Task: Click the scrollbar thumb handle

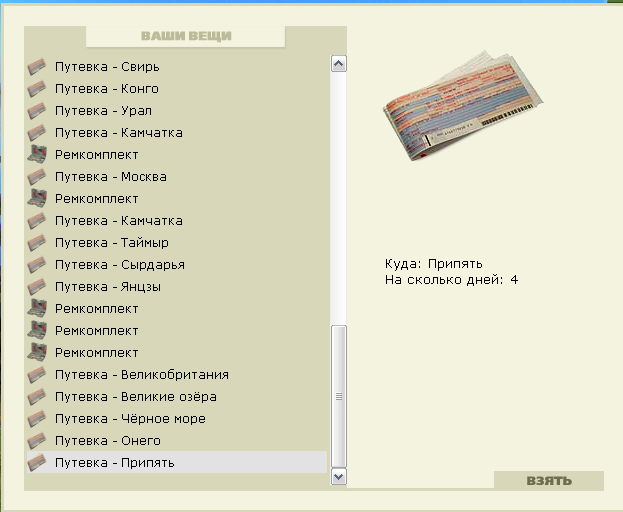Action: click(x=339, y=396)
